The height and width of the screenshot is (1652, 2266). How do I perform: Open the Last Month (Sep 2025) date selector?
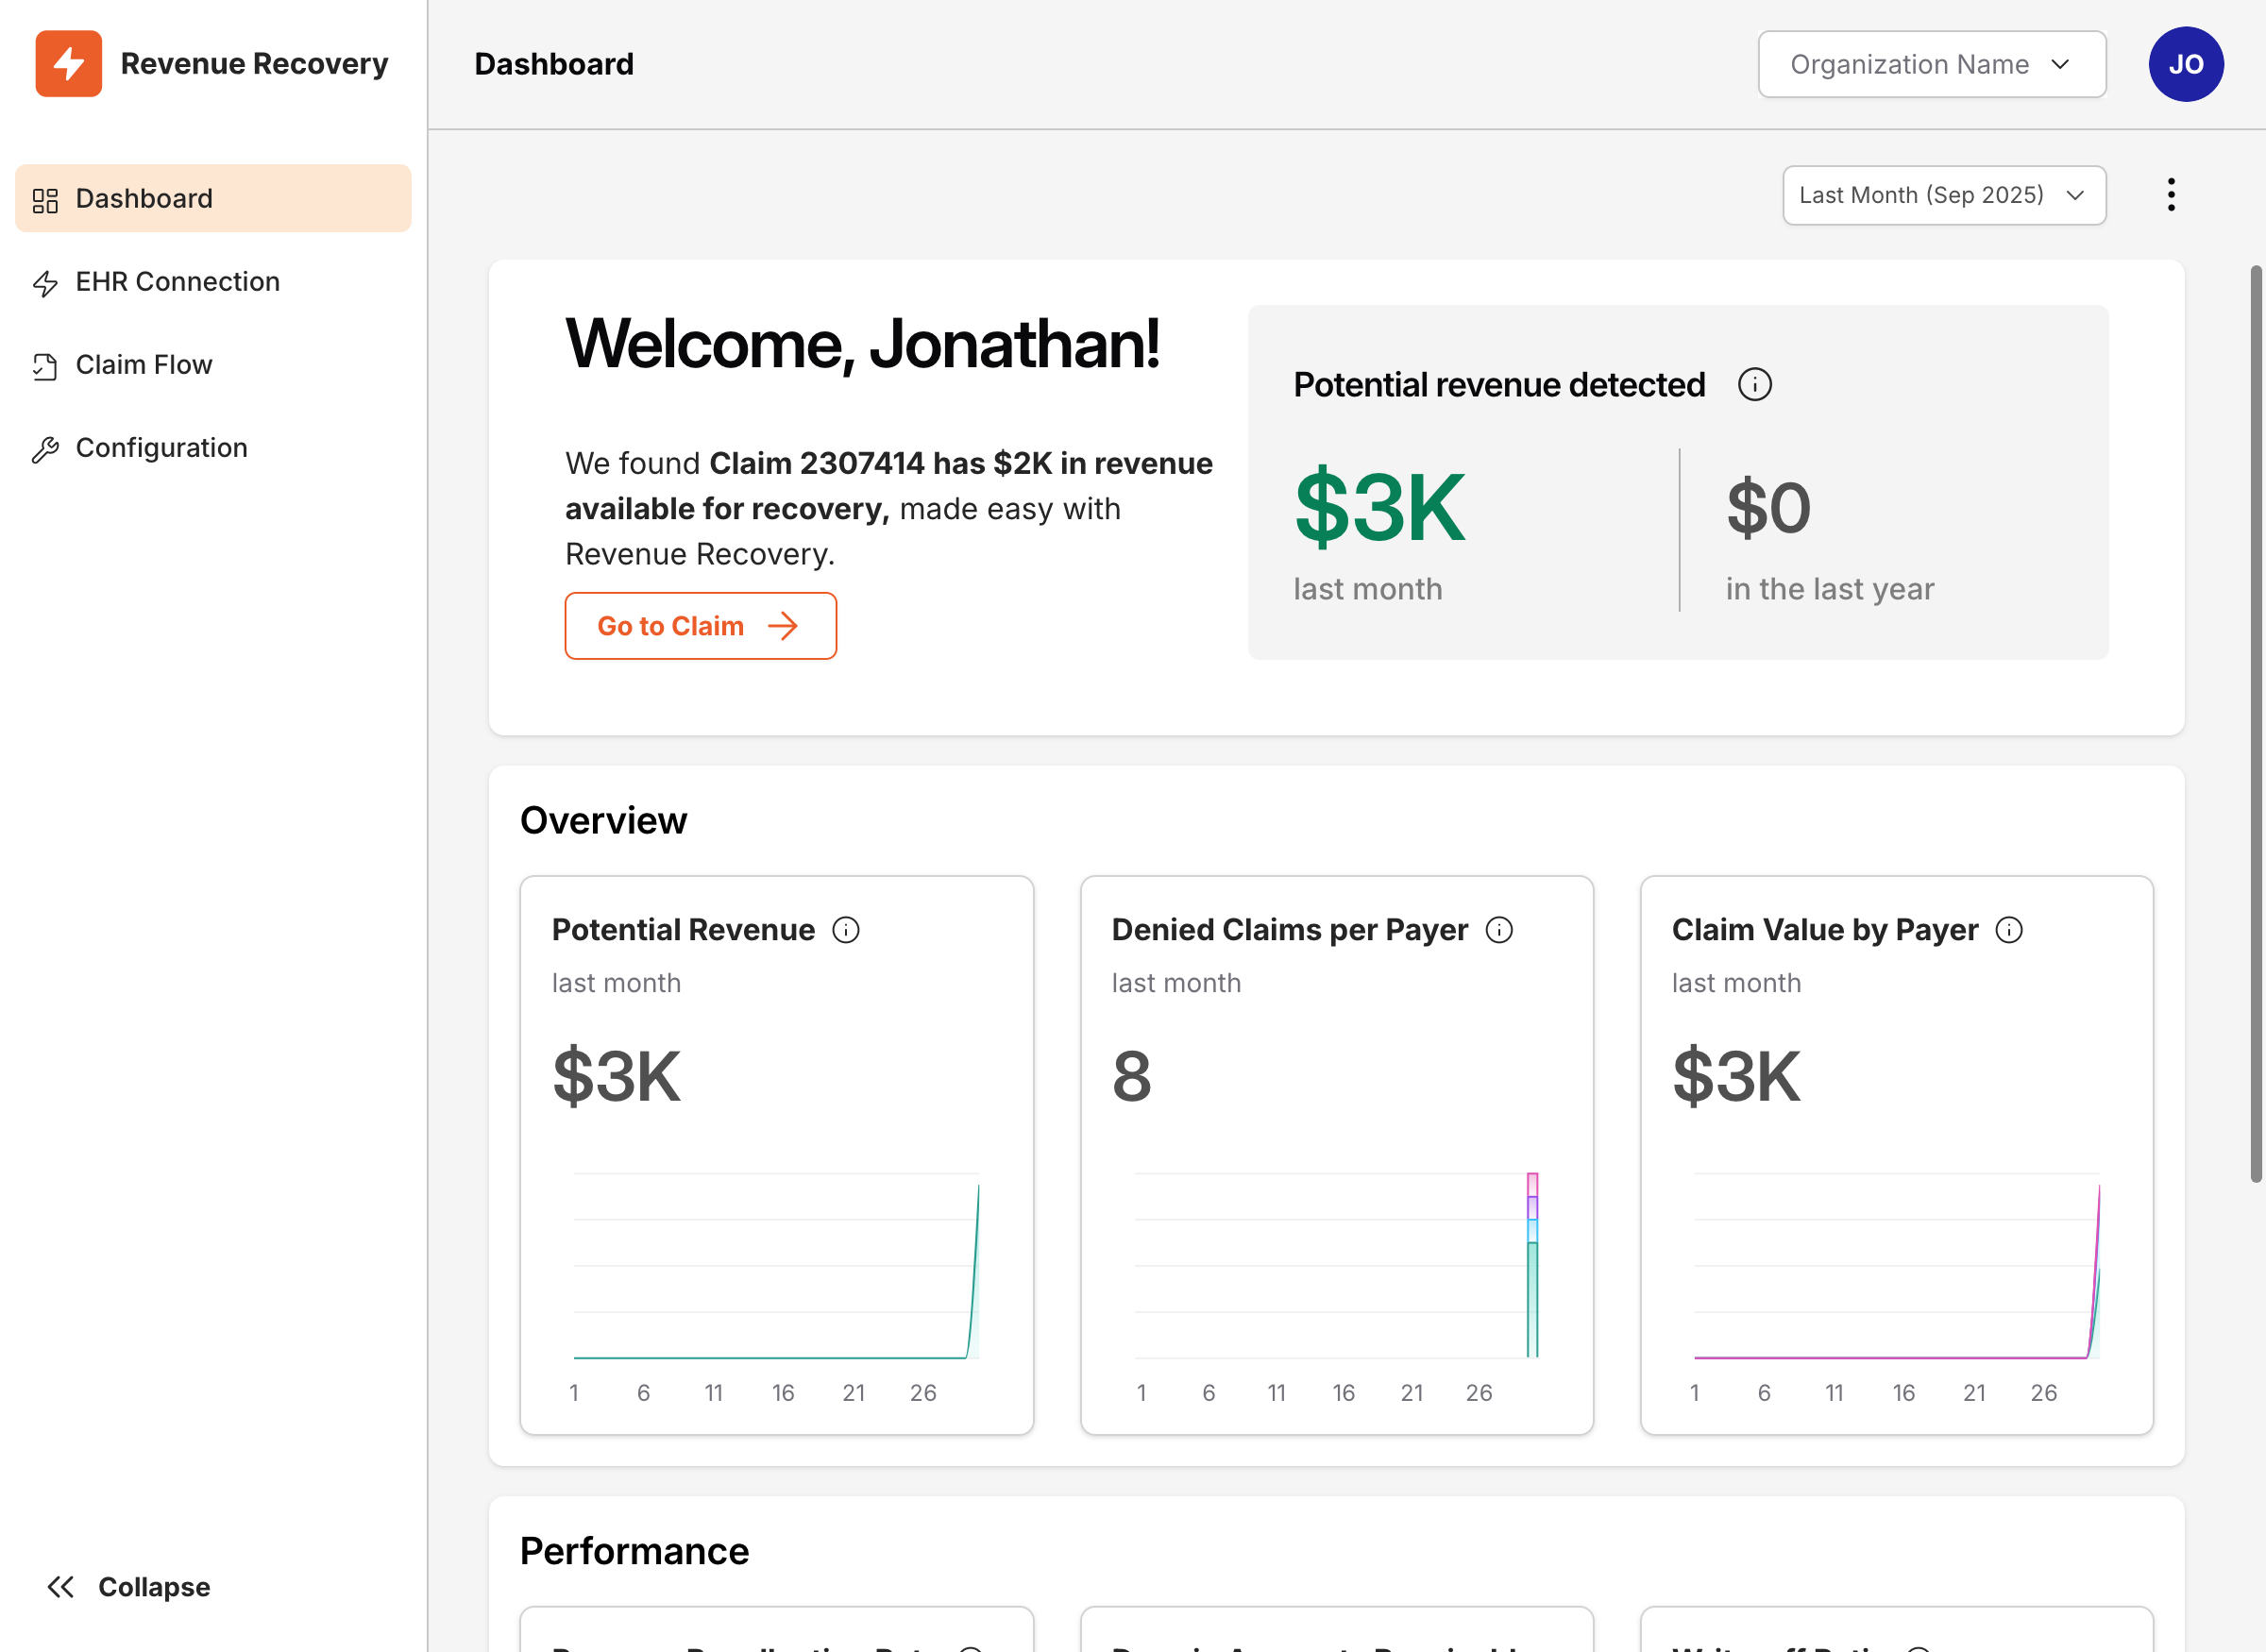(x=1943, y=194)
